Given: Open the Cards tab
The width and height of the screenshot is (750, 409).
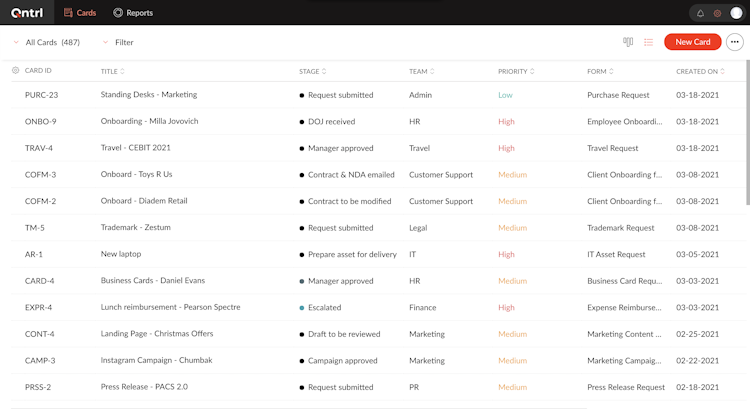Looking at the screenshot, I should click(79, 13).
